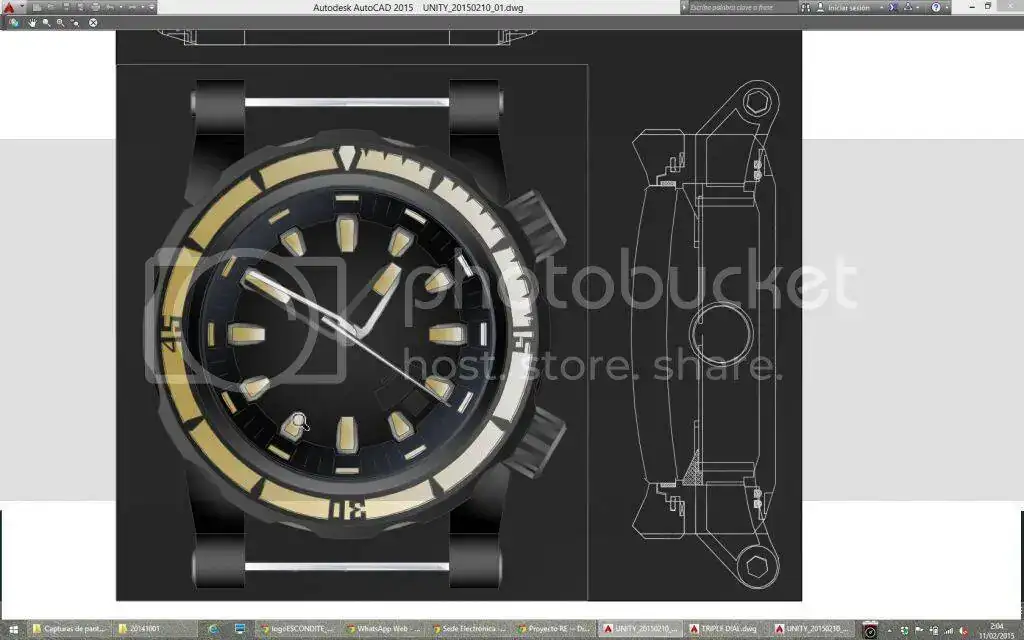Open the AutoCAD Application menu
The image size is (1024, 640).
(x=10, y=8)
